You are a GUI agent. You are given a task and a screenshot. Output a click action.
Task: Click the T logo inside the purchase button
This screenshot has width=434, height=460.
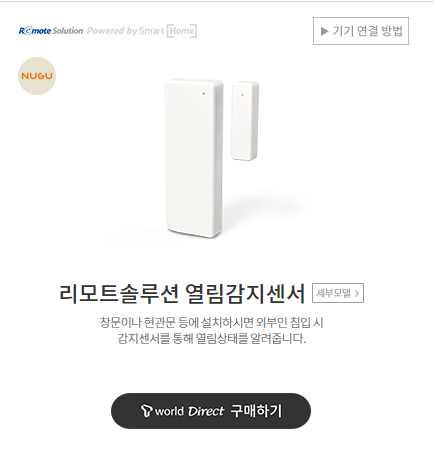coord(146,411)
